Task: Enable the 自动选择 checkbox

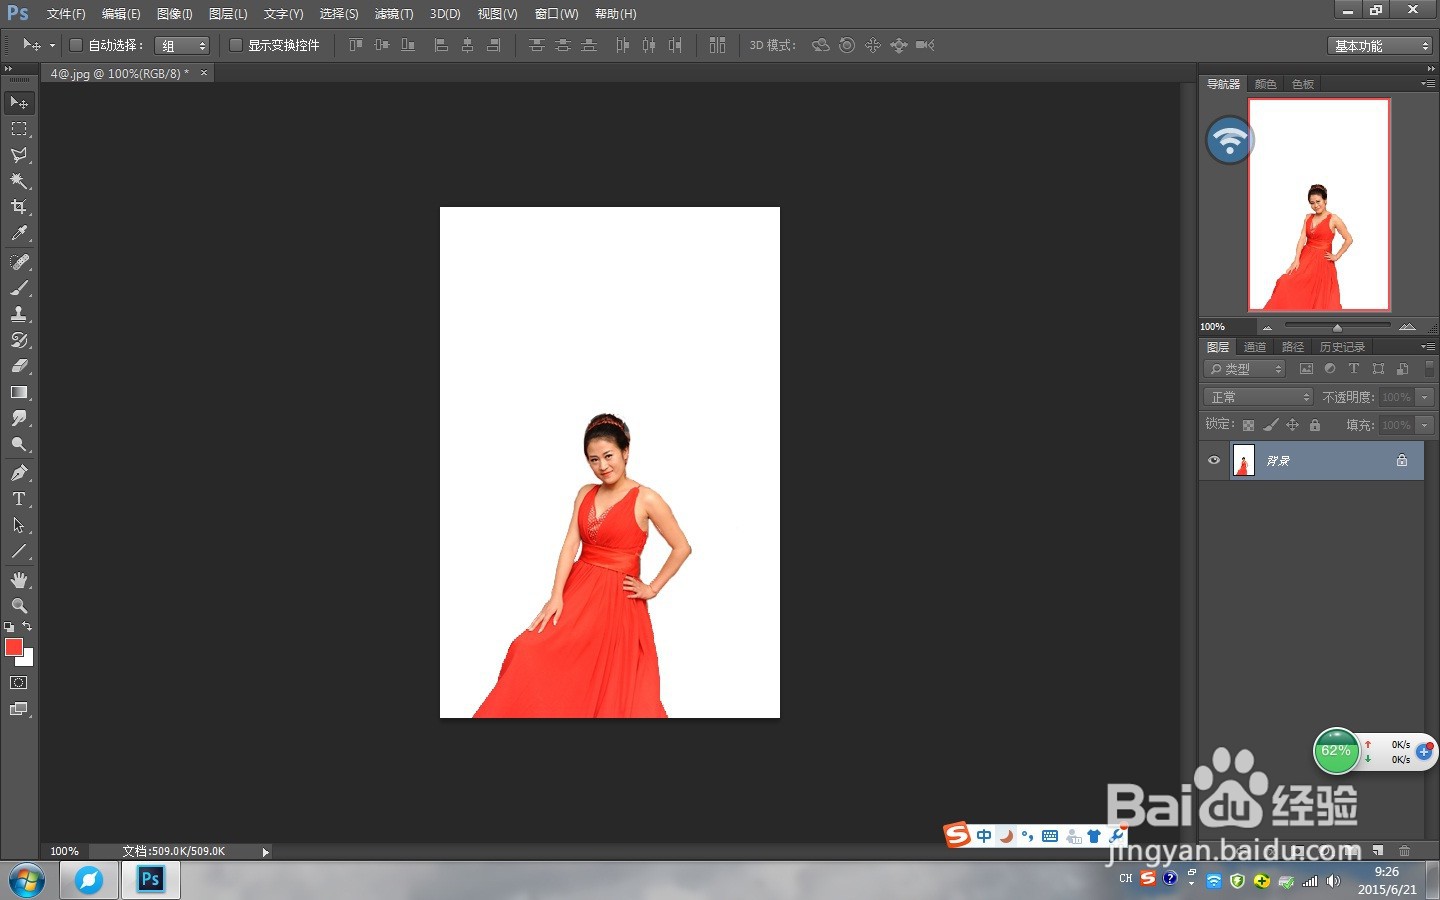Action: coord(76,45)
